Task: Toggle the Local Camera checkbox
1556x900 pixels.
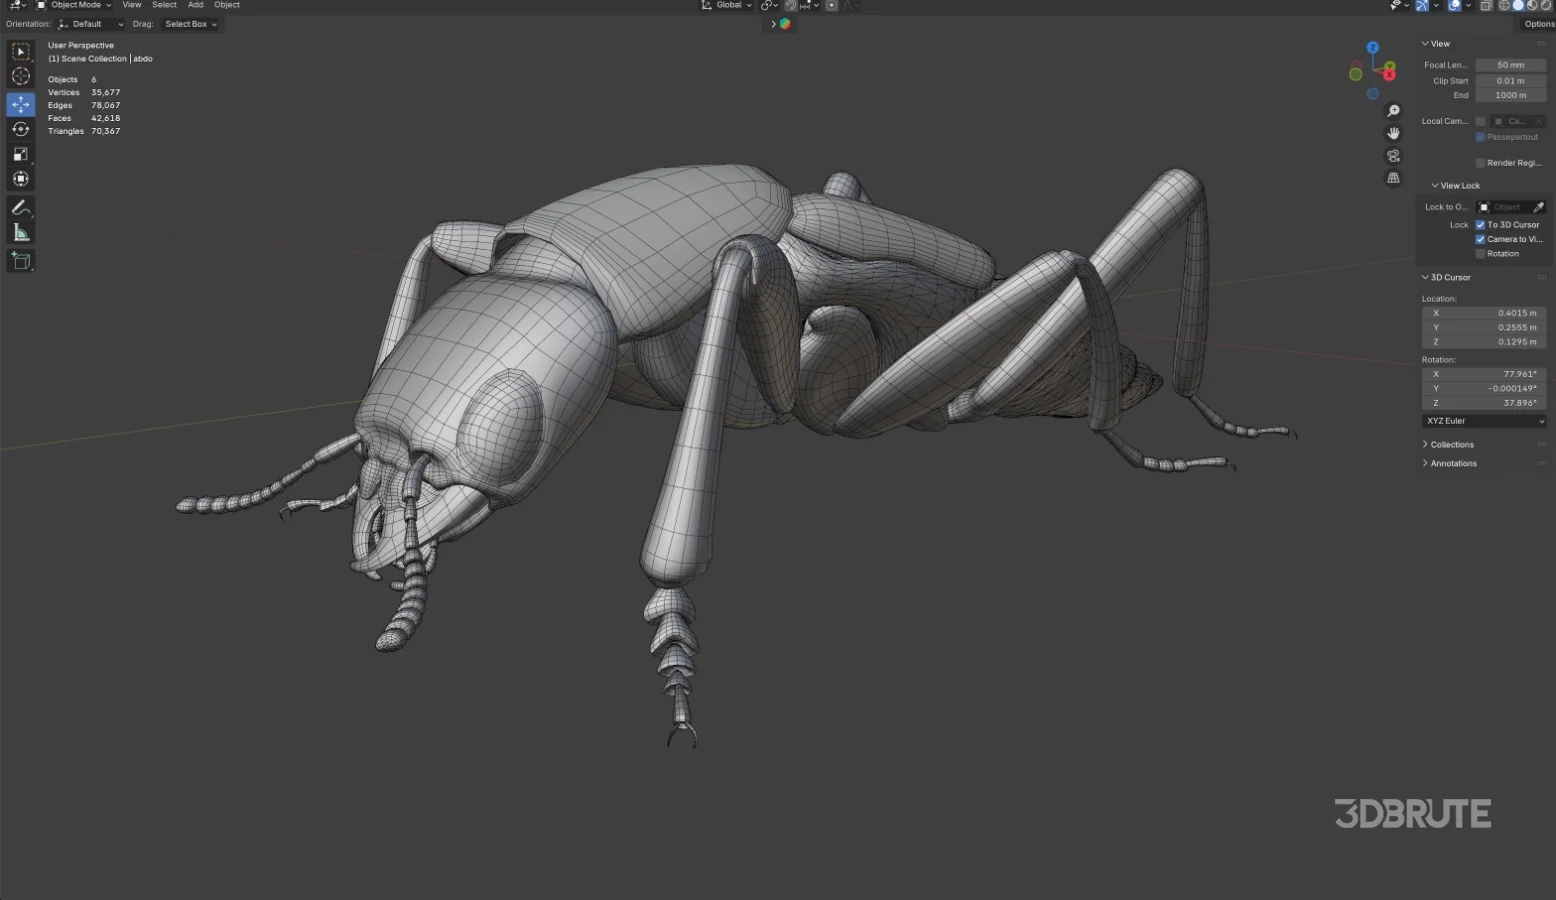Action: point(1480,121)
